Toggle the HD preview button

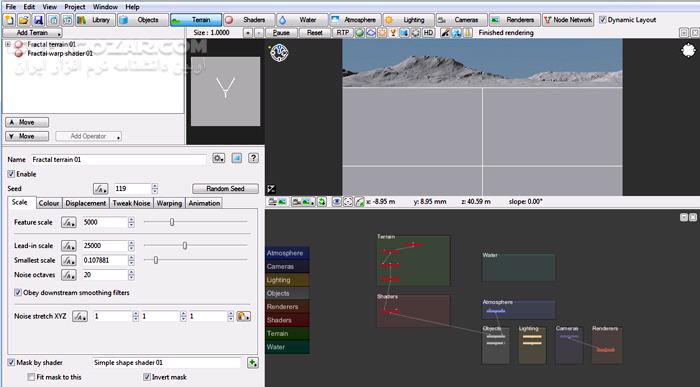point(428,33)
